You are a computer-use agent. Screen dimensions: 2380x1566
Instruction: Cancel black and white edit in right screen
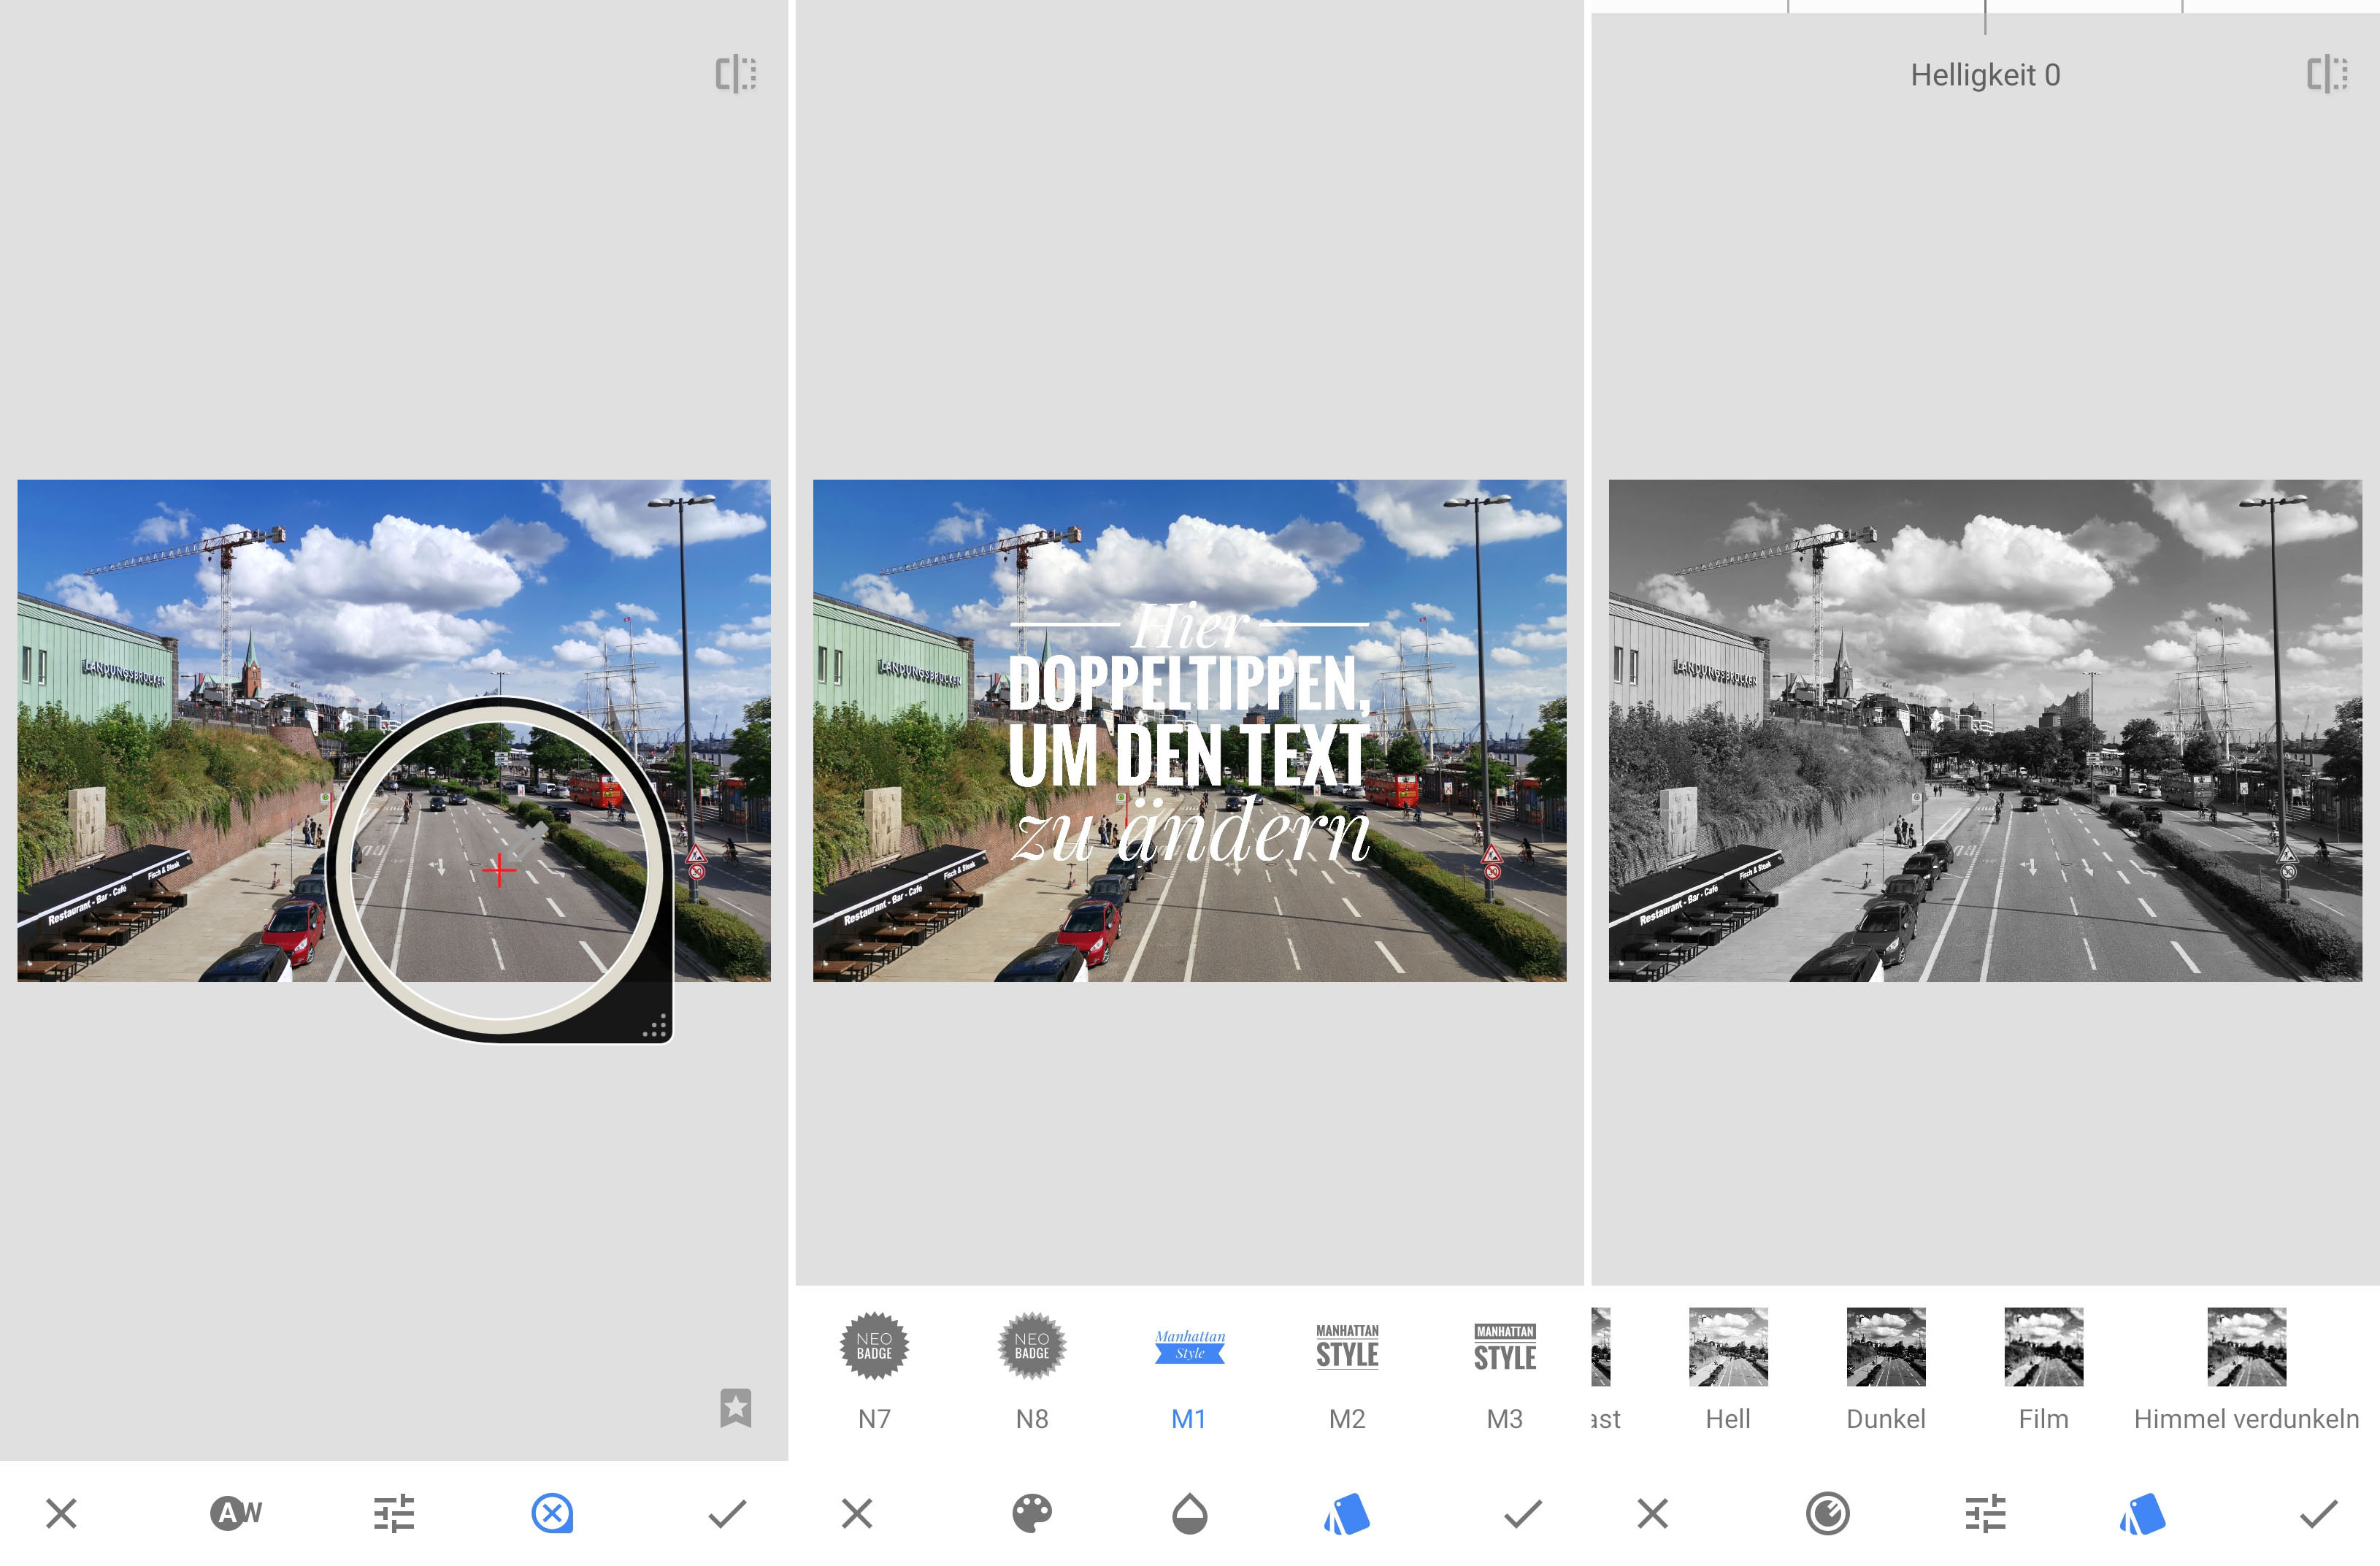[x=1653, y=1513]
